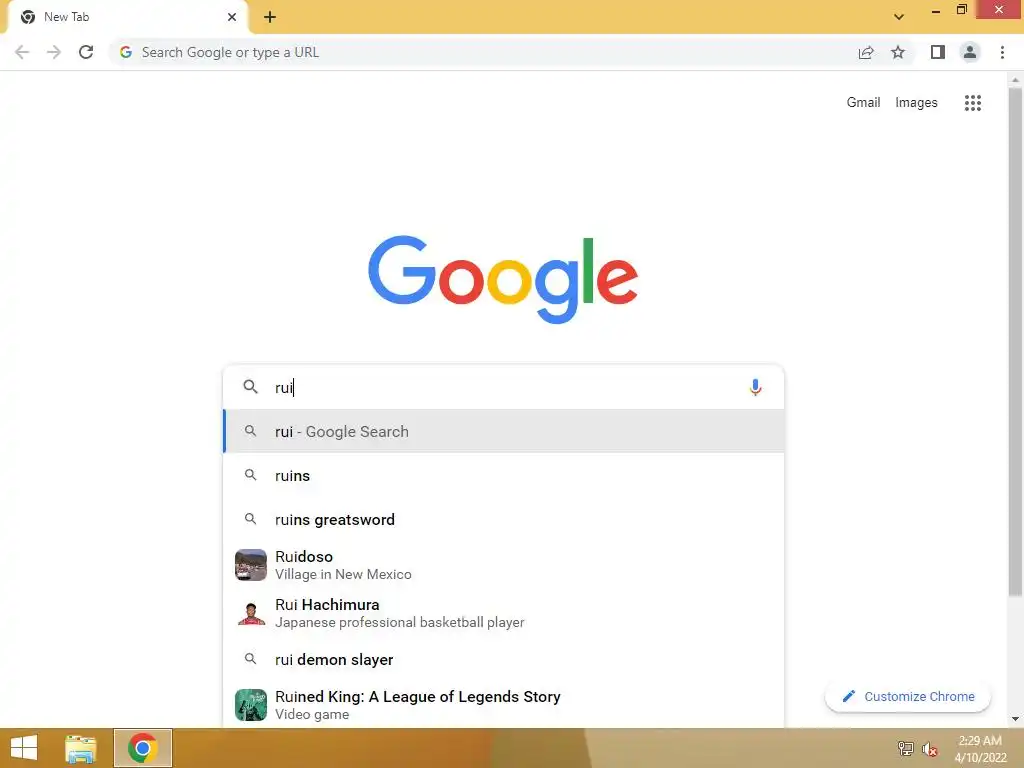Open the Google apps grid
The image size is (1024, 768).
click(972, 103)
